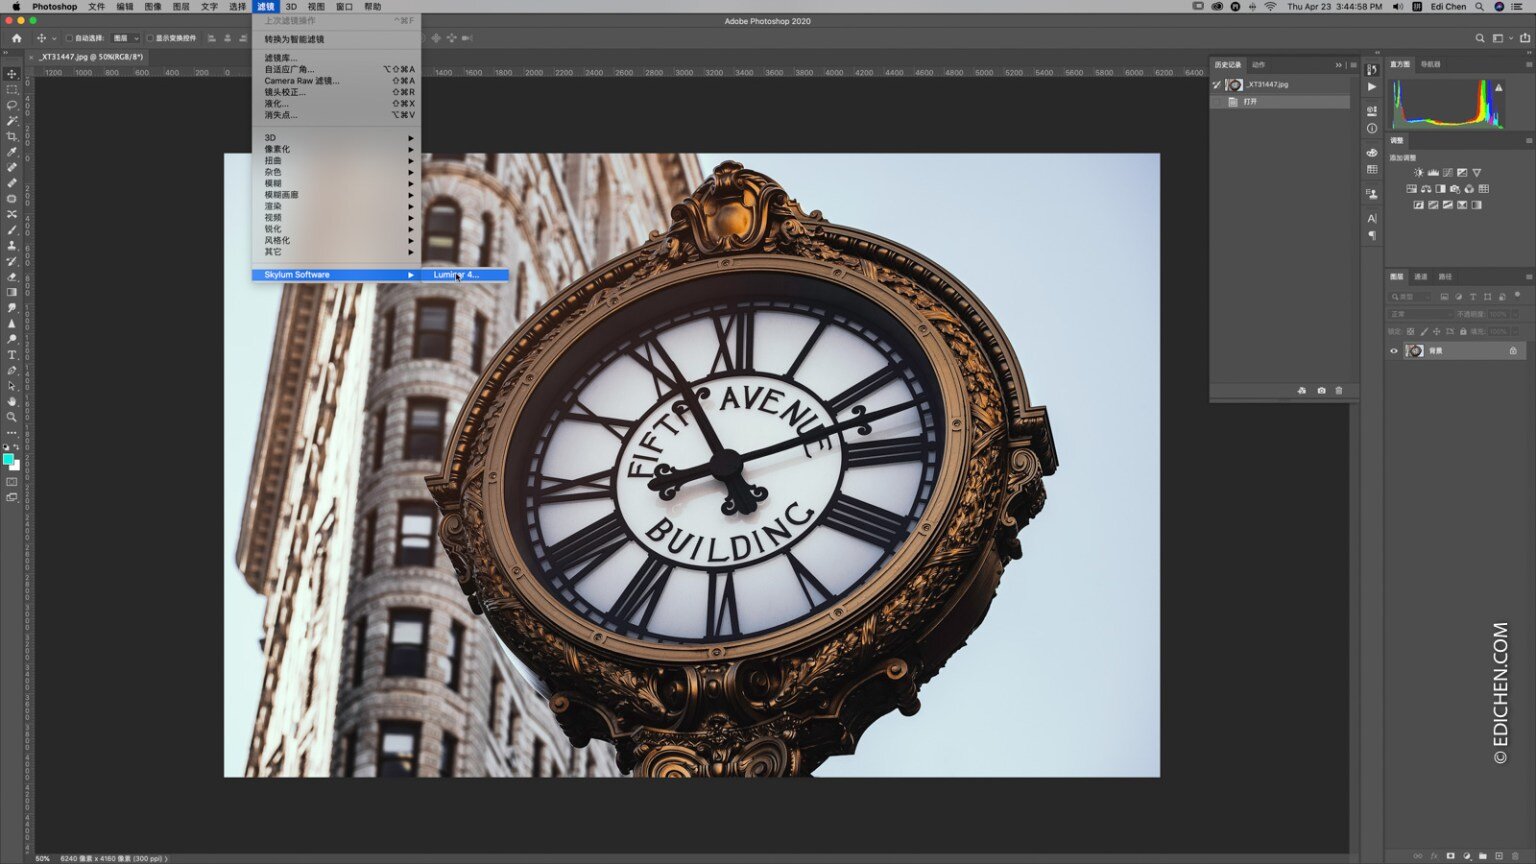Screen dimensions: 1536x864
Task: Add Levels adjustment icon
Action: tap(1433, 173)
